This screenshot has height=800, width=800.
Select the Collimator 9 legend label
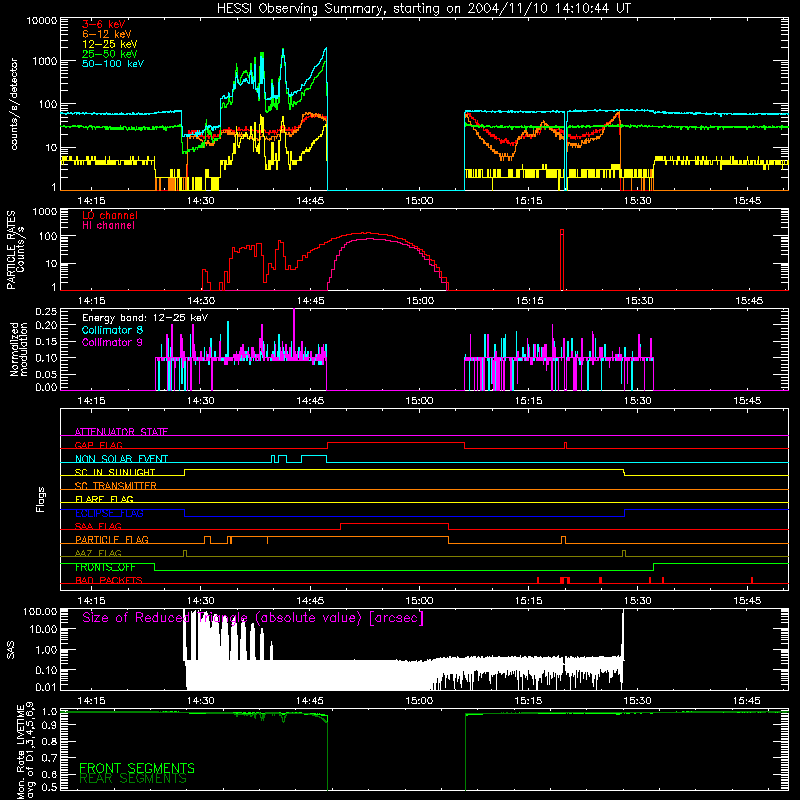(x=112, y=342)
